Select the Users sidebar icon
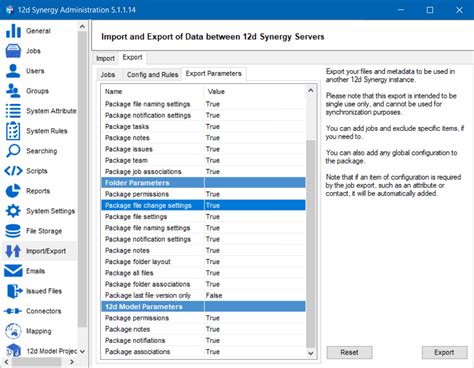Viewport: 474px width, 368px height. point(13,71)
